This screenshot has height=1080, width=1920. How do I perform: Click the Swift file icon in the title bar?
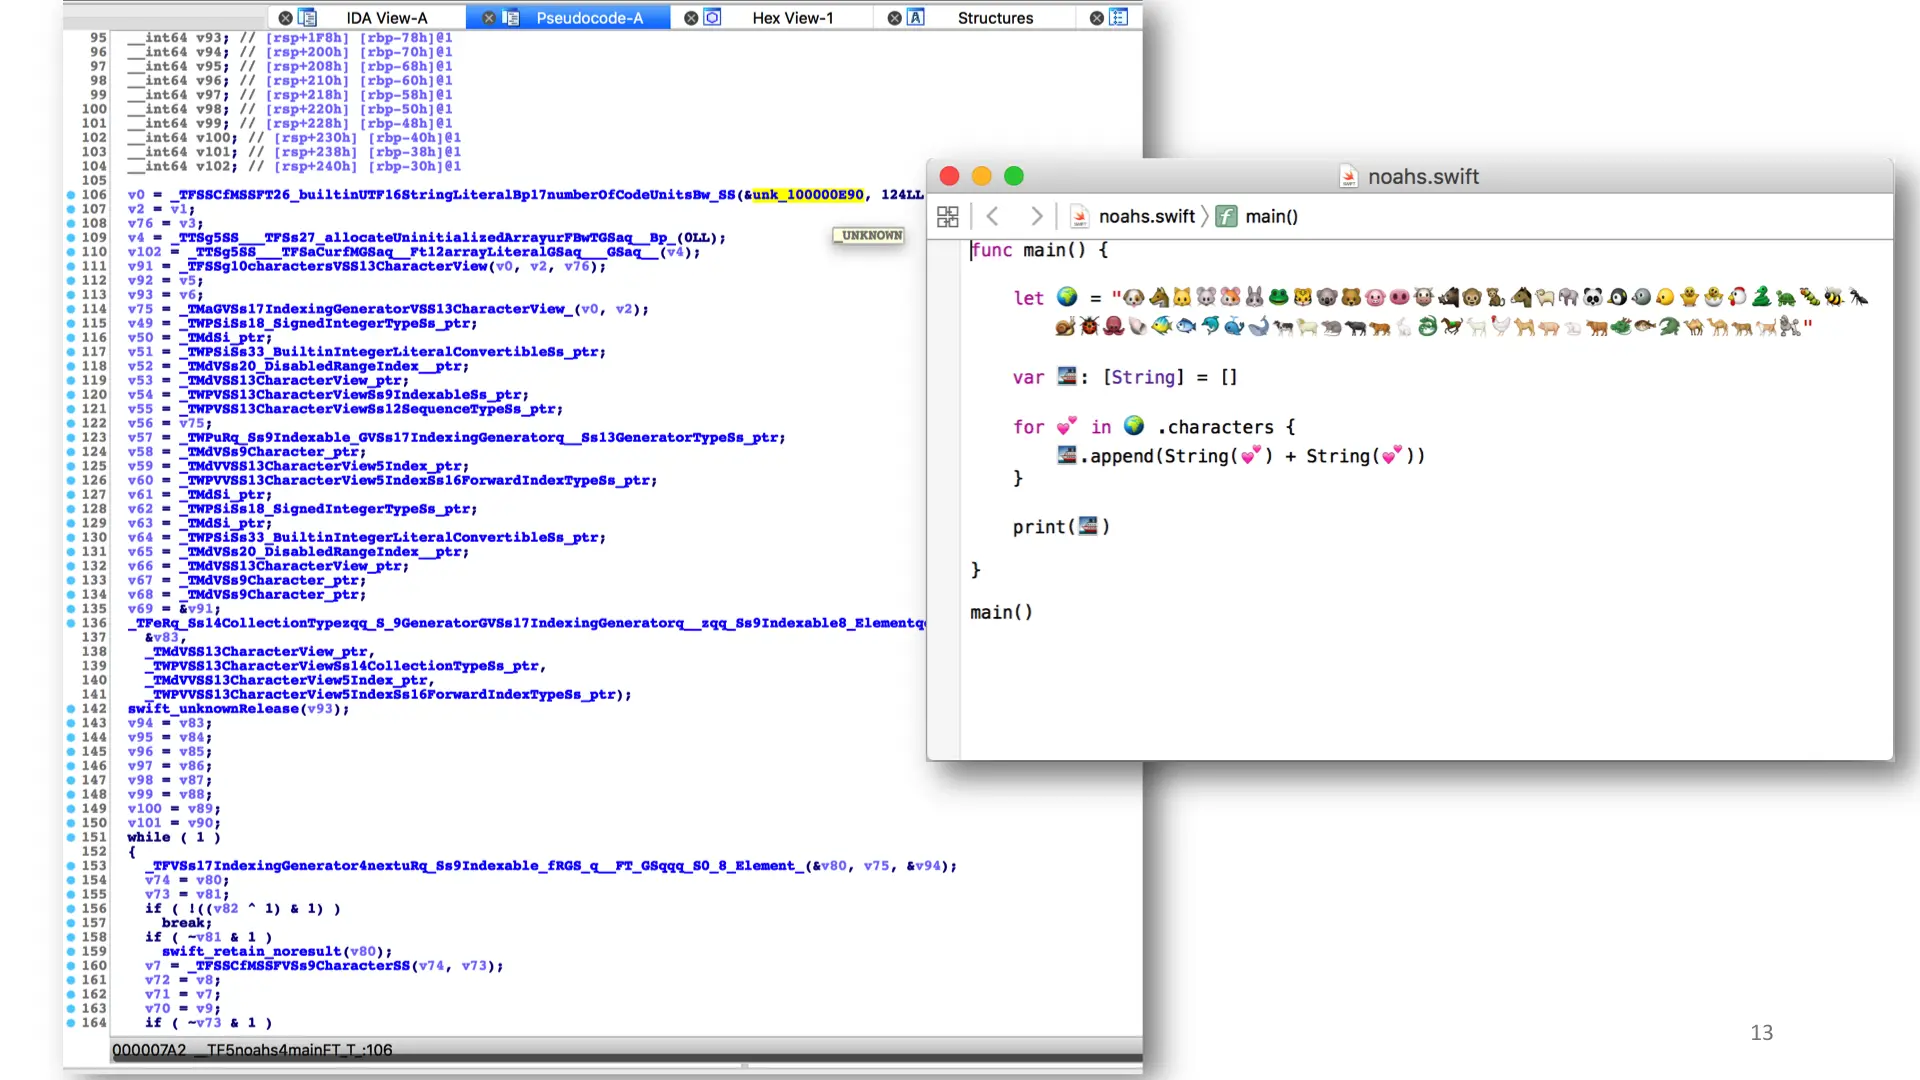[1348, 177]
